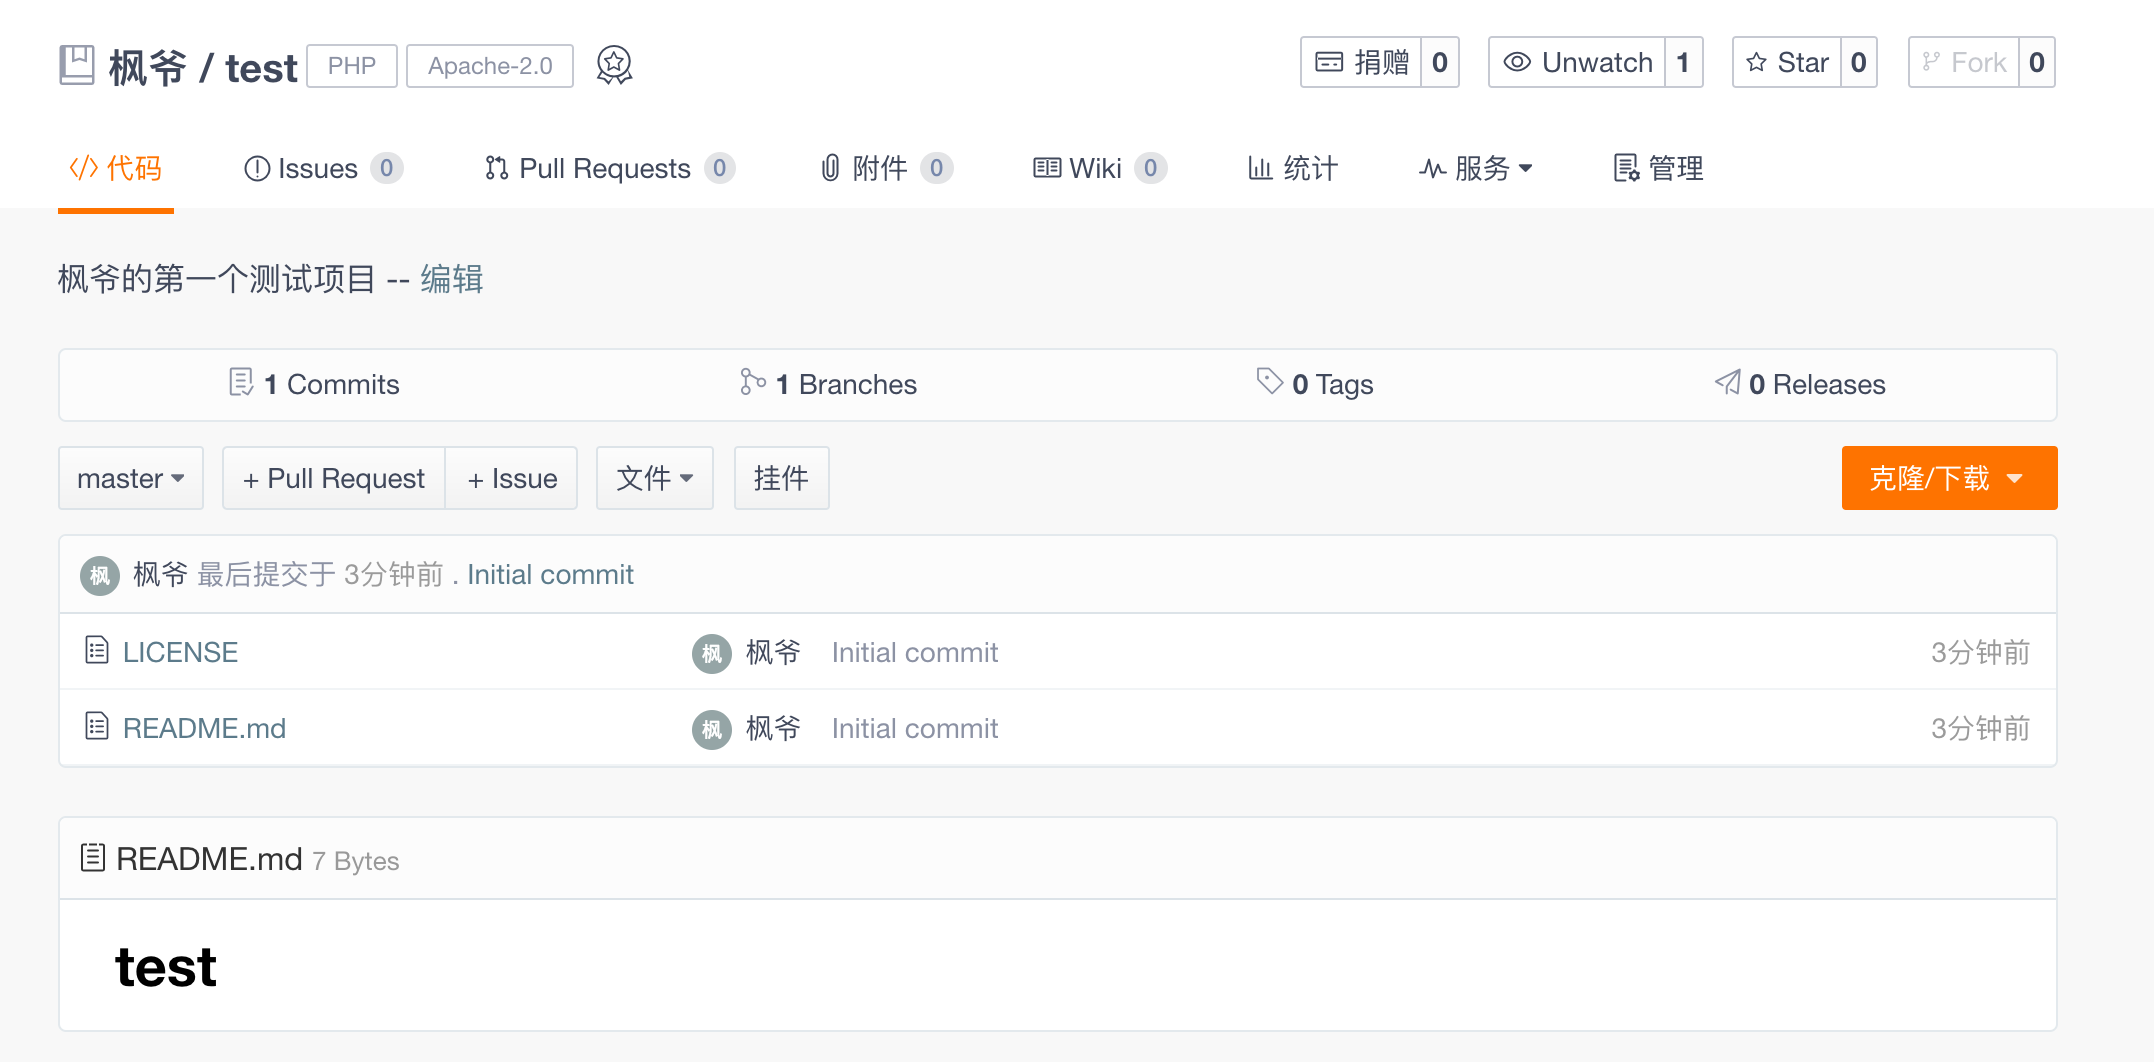Toggle Unwatch for this repository

tap(1578, 63)
